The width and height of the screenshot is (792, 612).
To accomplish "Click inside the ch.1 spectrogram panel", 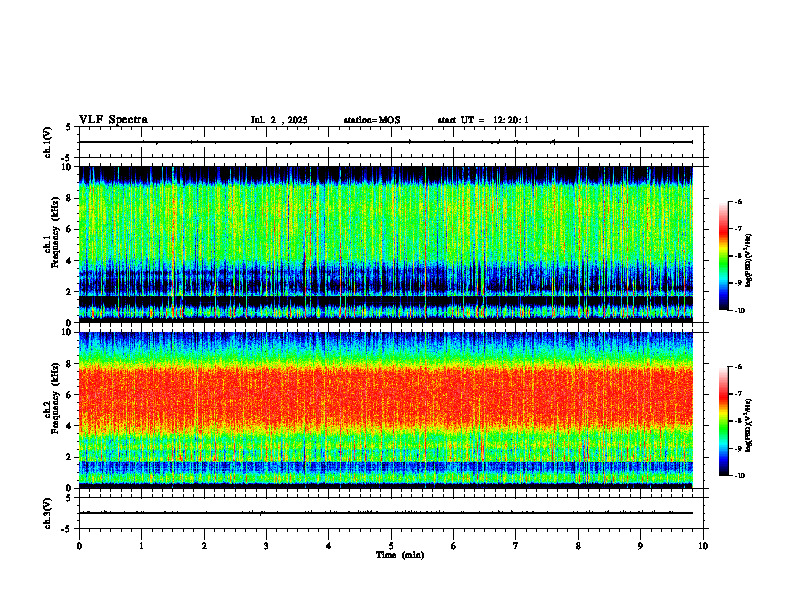I will click(x=386, y=244).
